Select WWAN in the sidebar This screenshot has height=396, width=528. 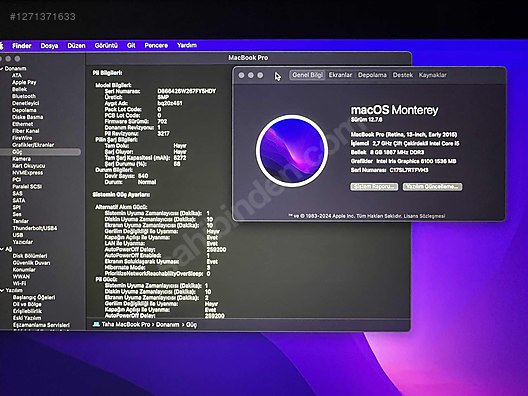click(21, 277)
